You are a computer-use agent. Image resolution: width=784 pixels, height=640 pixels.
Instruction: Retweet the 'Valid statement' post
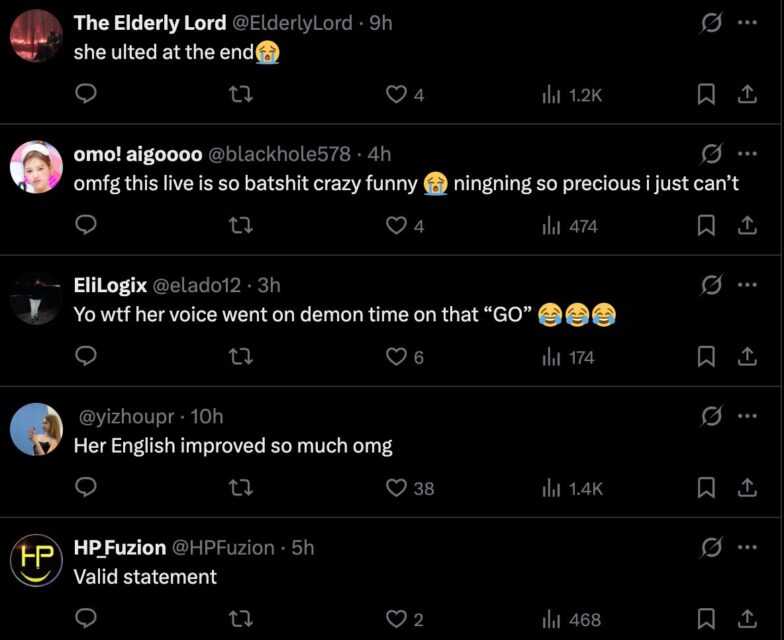pos(240,619)
